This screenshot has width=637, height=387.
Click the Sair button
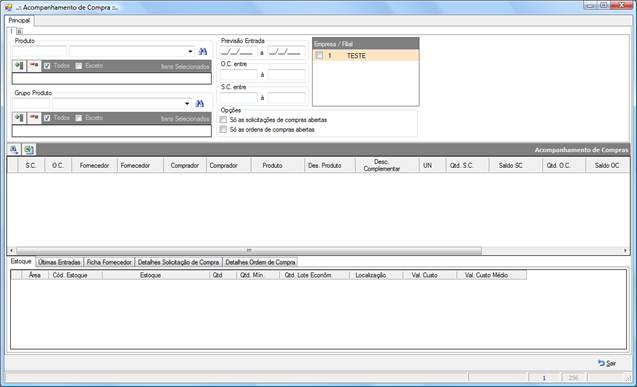click(x=607, y=363)
